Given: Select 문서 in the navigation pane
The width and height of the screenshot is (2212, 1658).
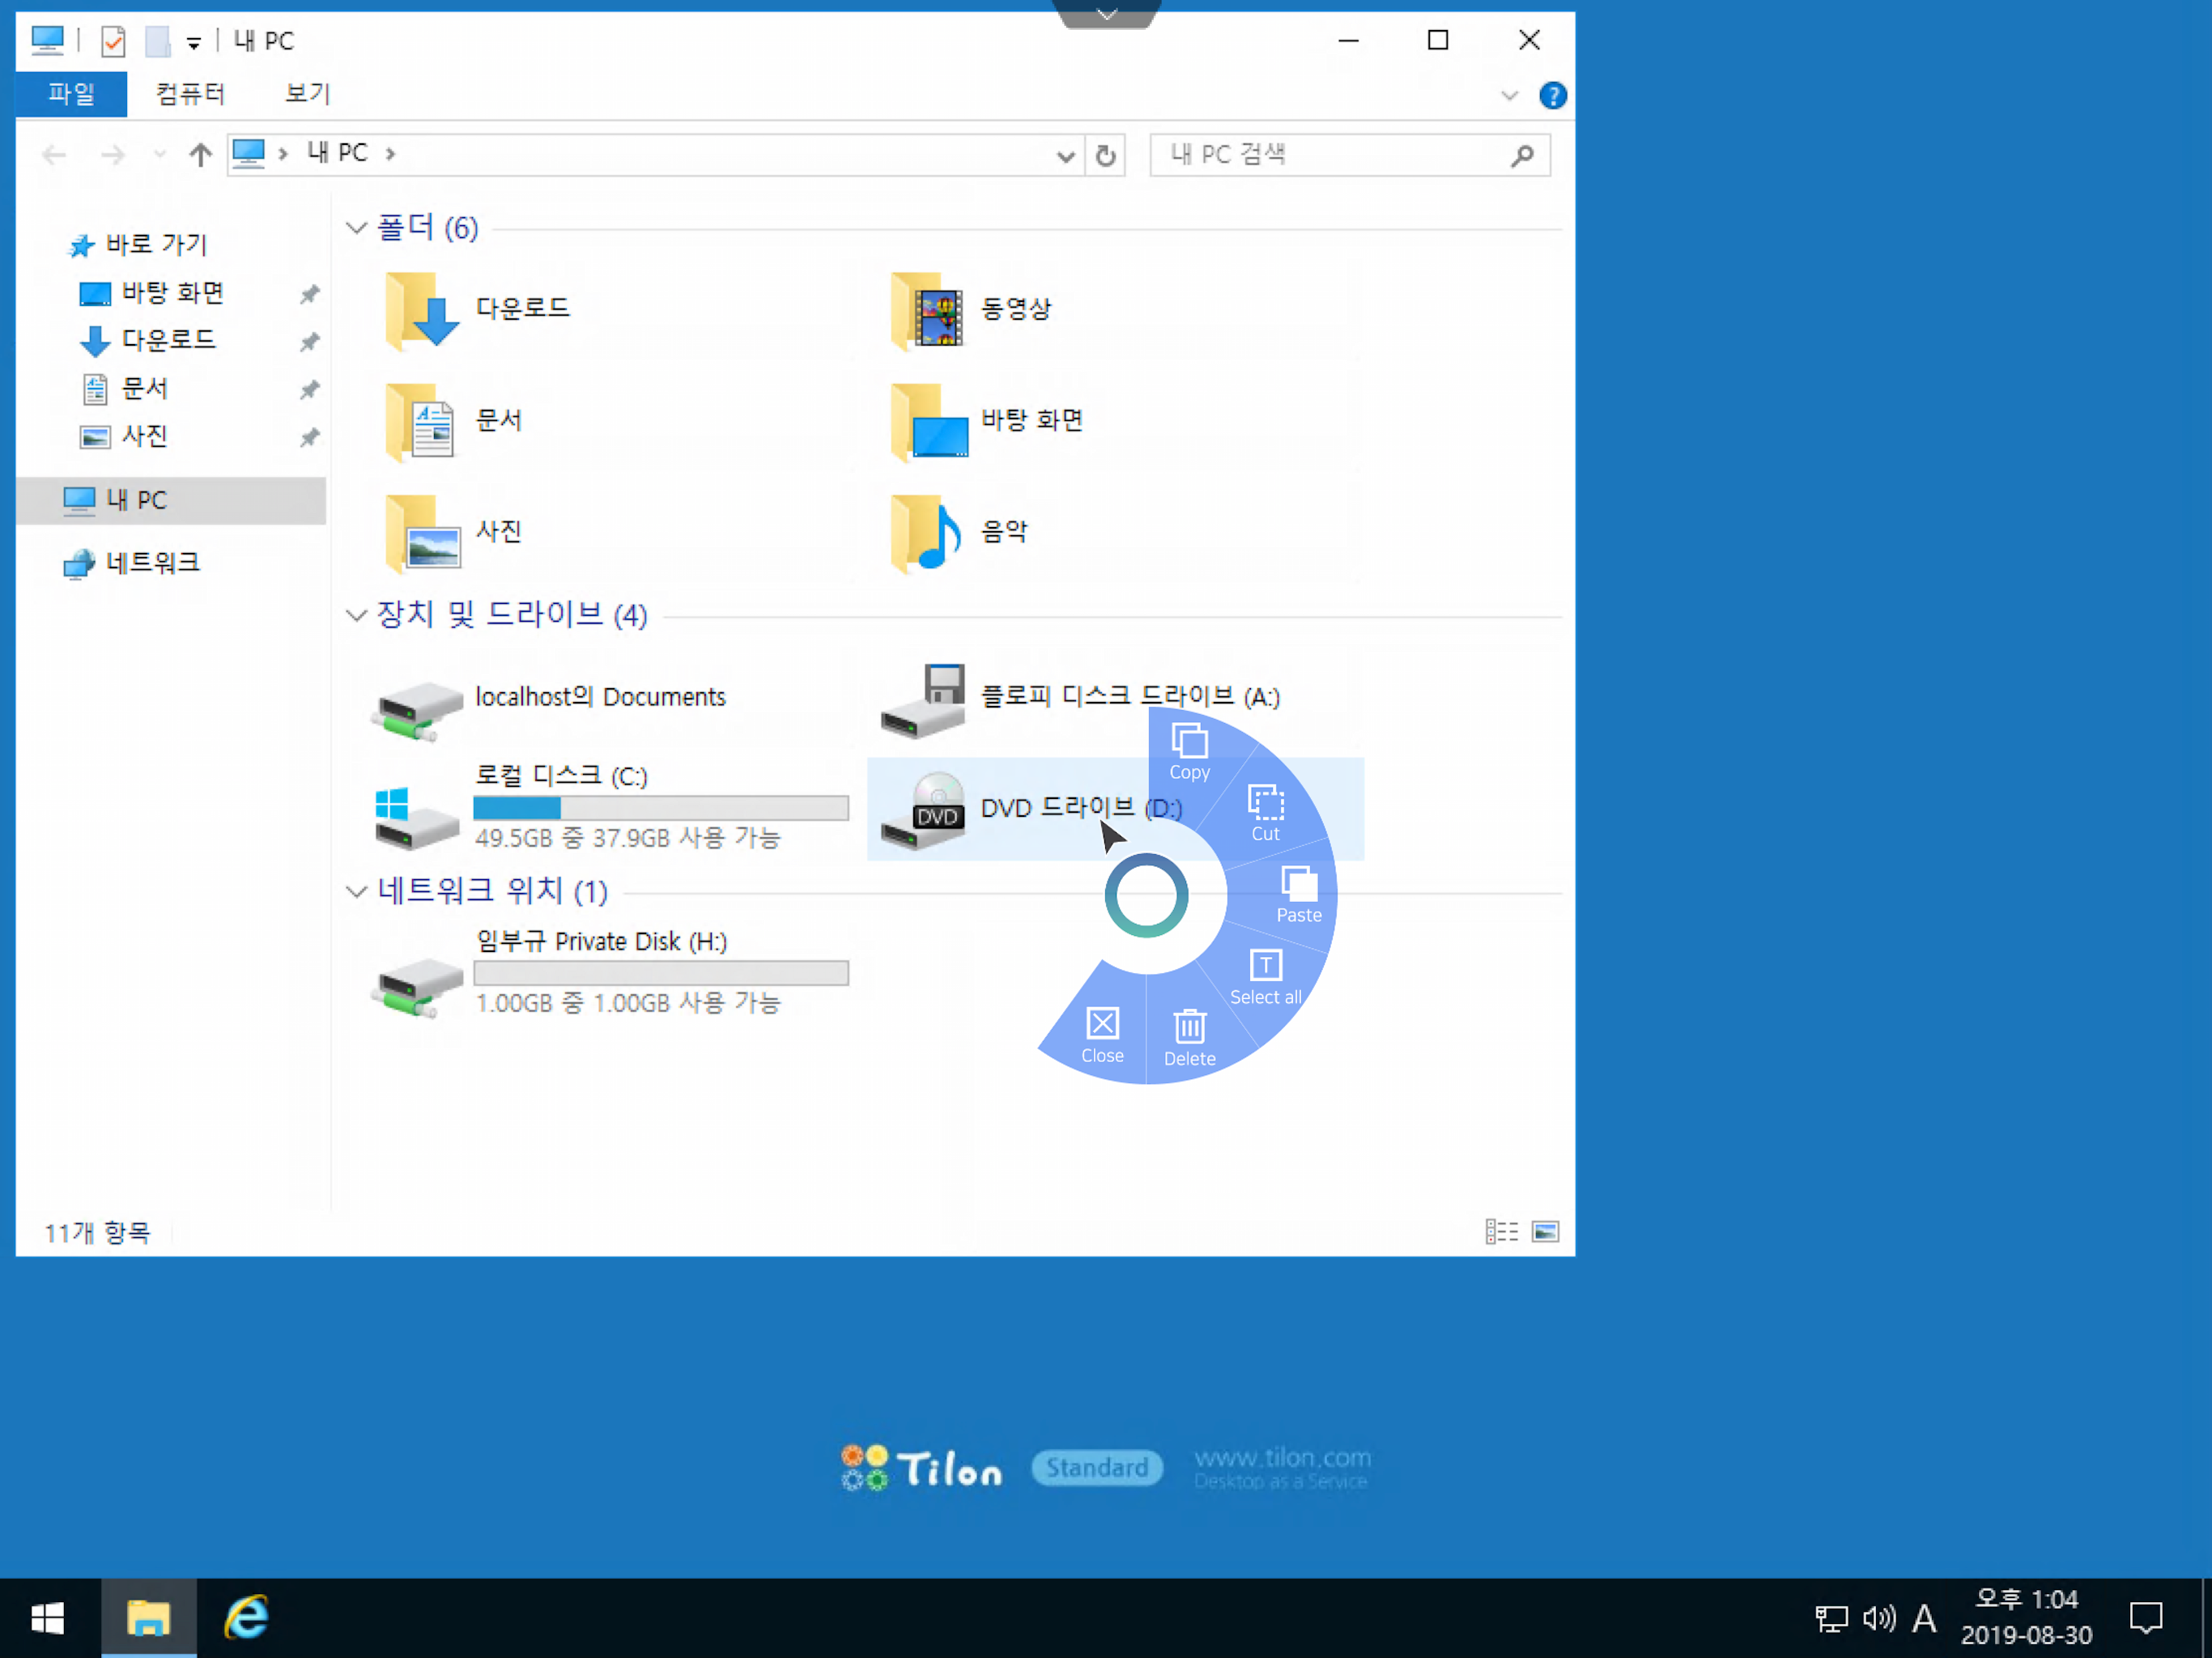Looking at the screenshot, I should click(x=144, y=389).
